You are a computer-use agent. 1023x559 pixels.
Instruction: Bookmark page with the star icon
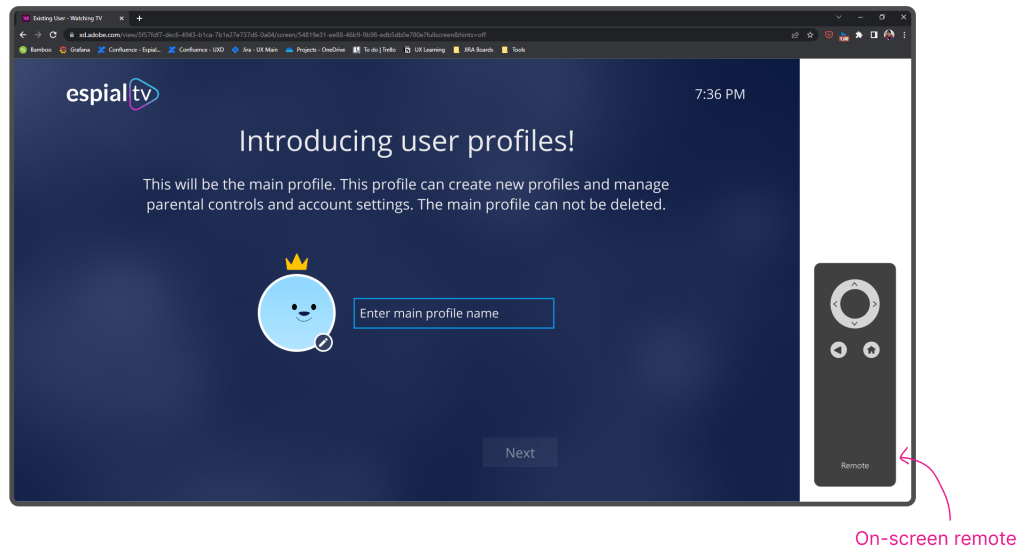coord(810,34)
